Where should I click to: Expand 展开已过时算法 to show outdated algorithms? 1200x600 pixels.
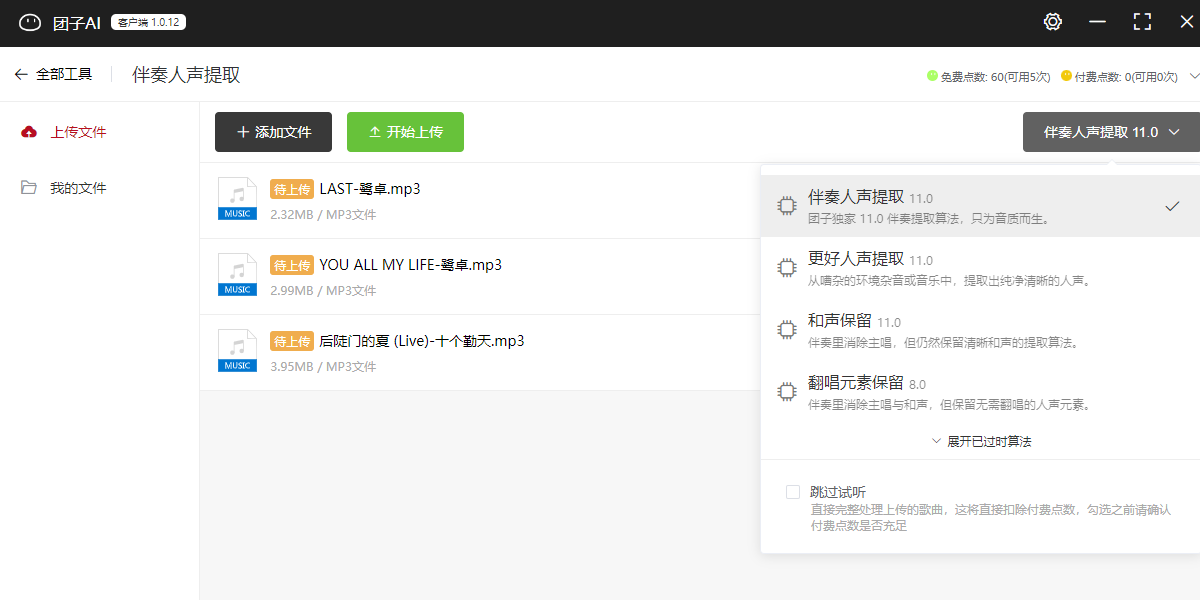coord(981,441)
